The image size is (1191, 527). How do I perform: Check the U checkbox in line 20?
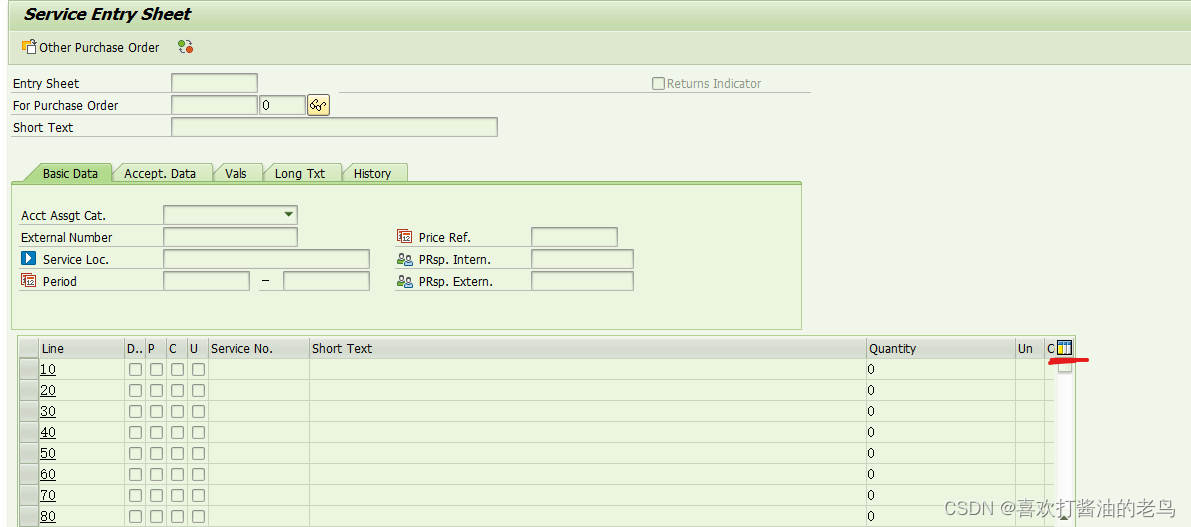[198, 390]
